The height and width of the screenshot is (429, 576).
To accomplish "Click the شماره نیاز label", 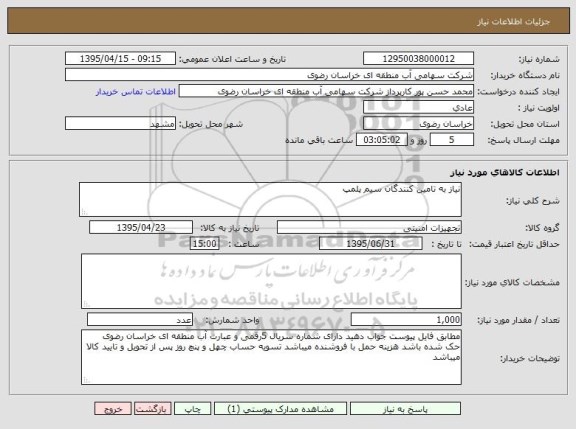I will coord(539,59).
